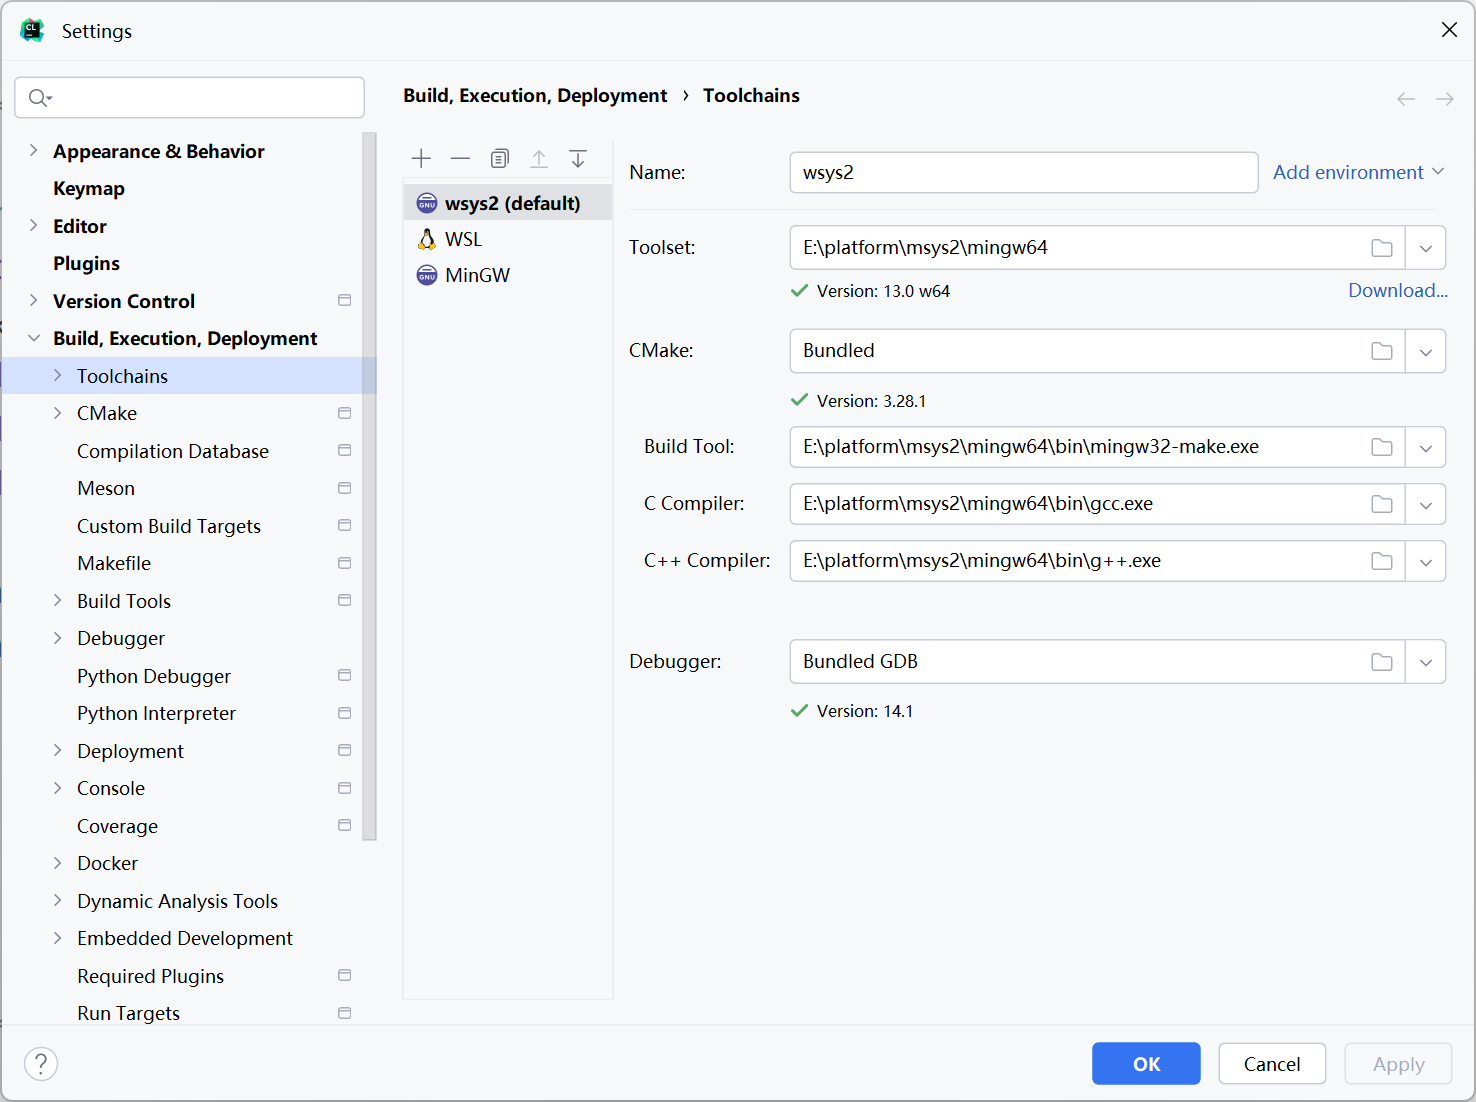Expand the Build Tools node

pos(57,601)
